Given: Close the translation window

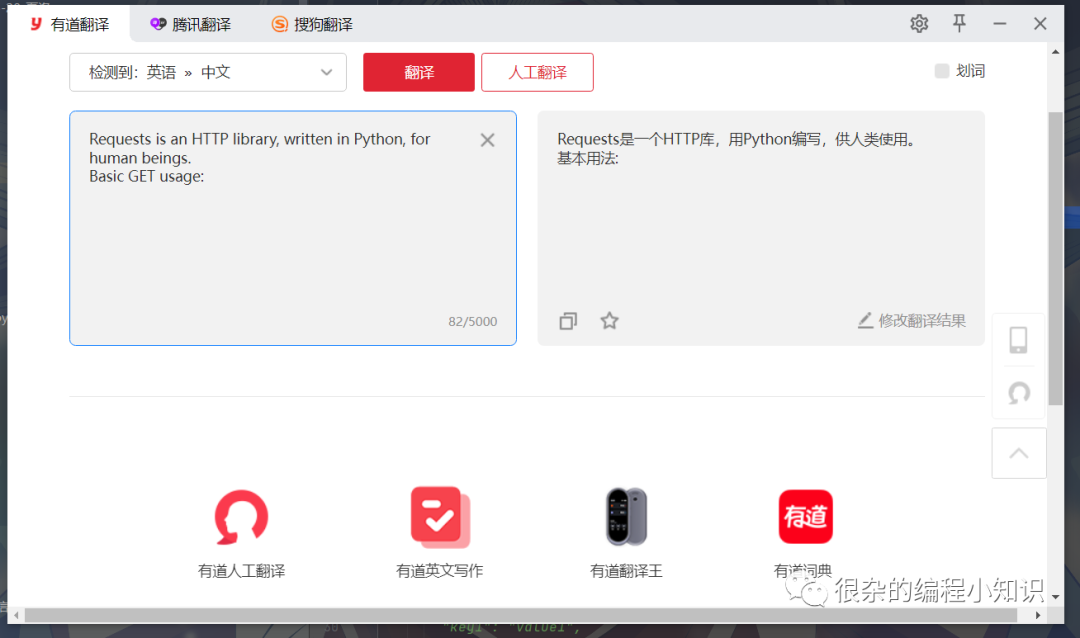Looking at the screenshot, I should click(x=1040, y=24).
